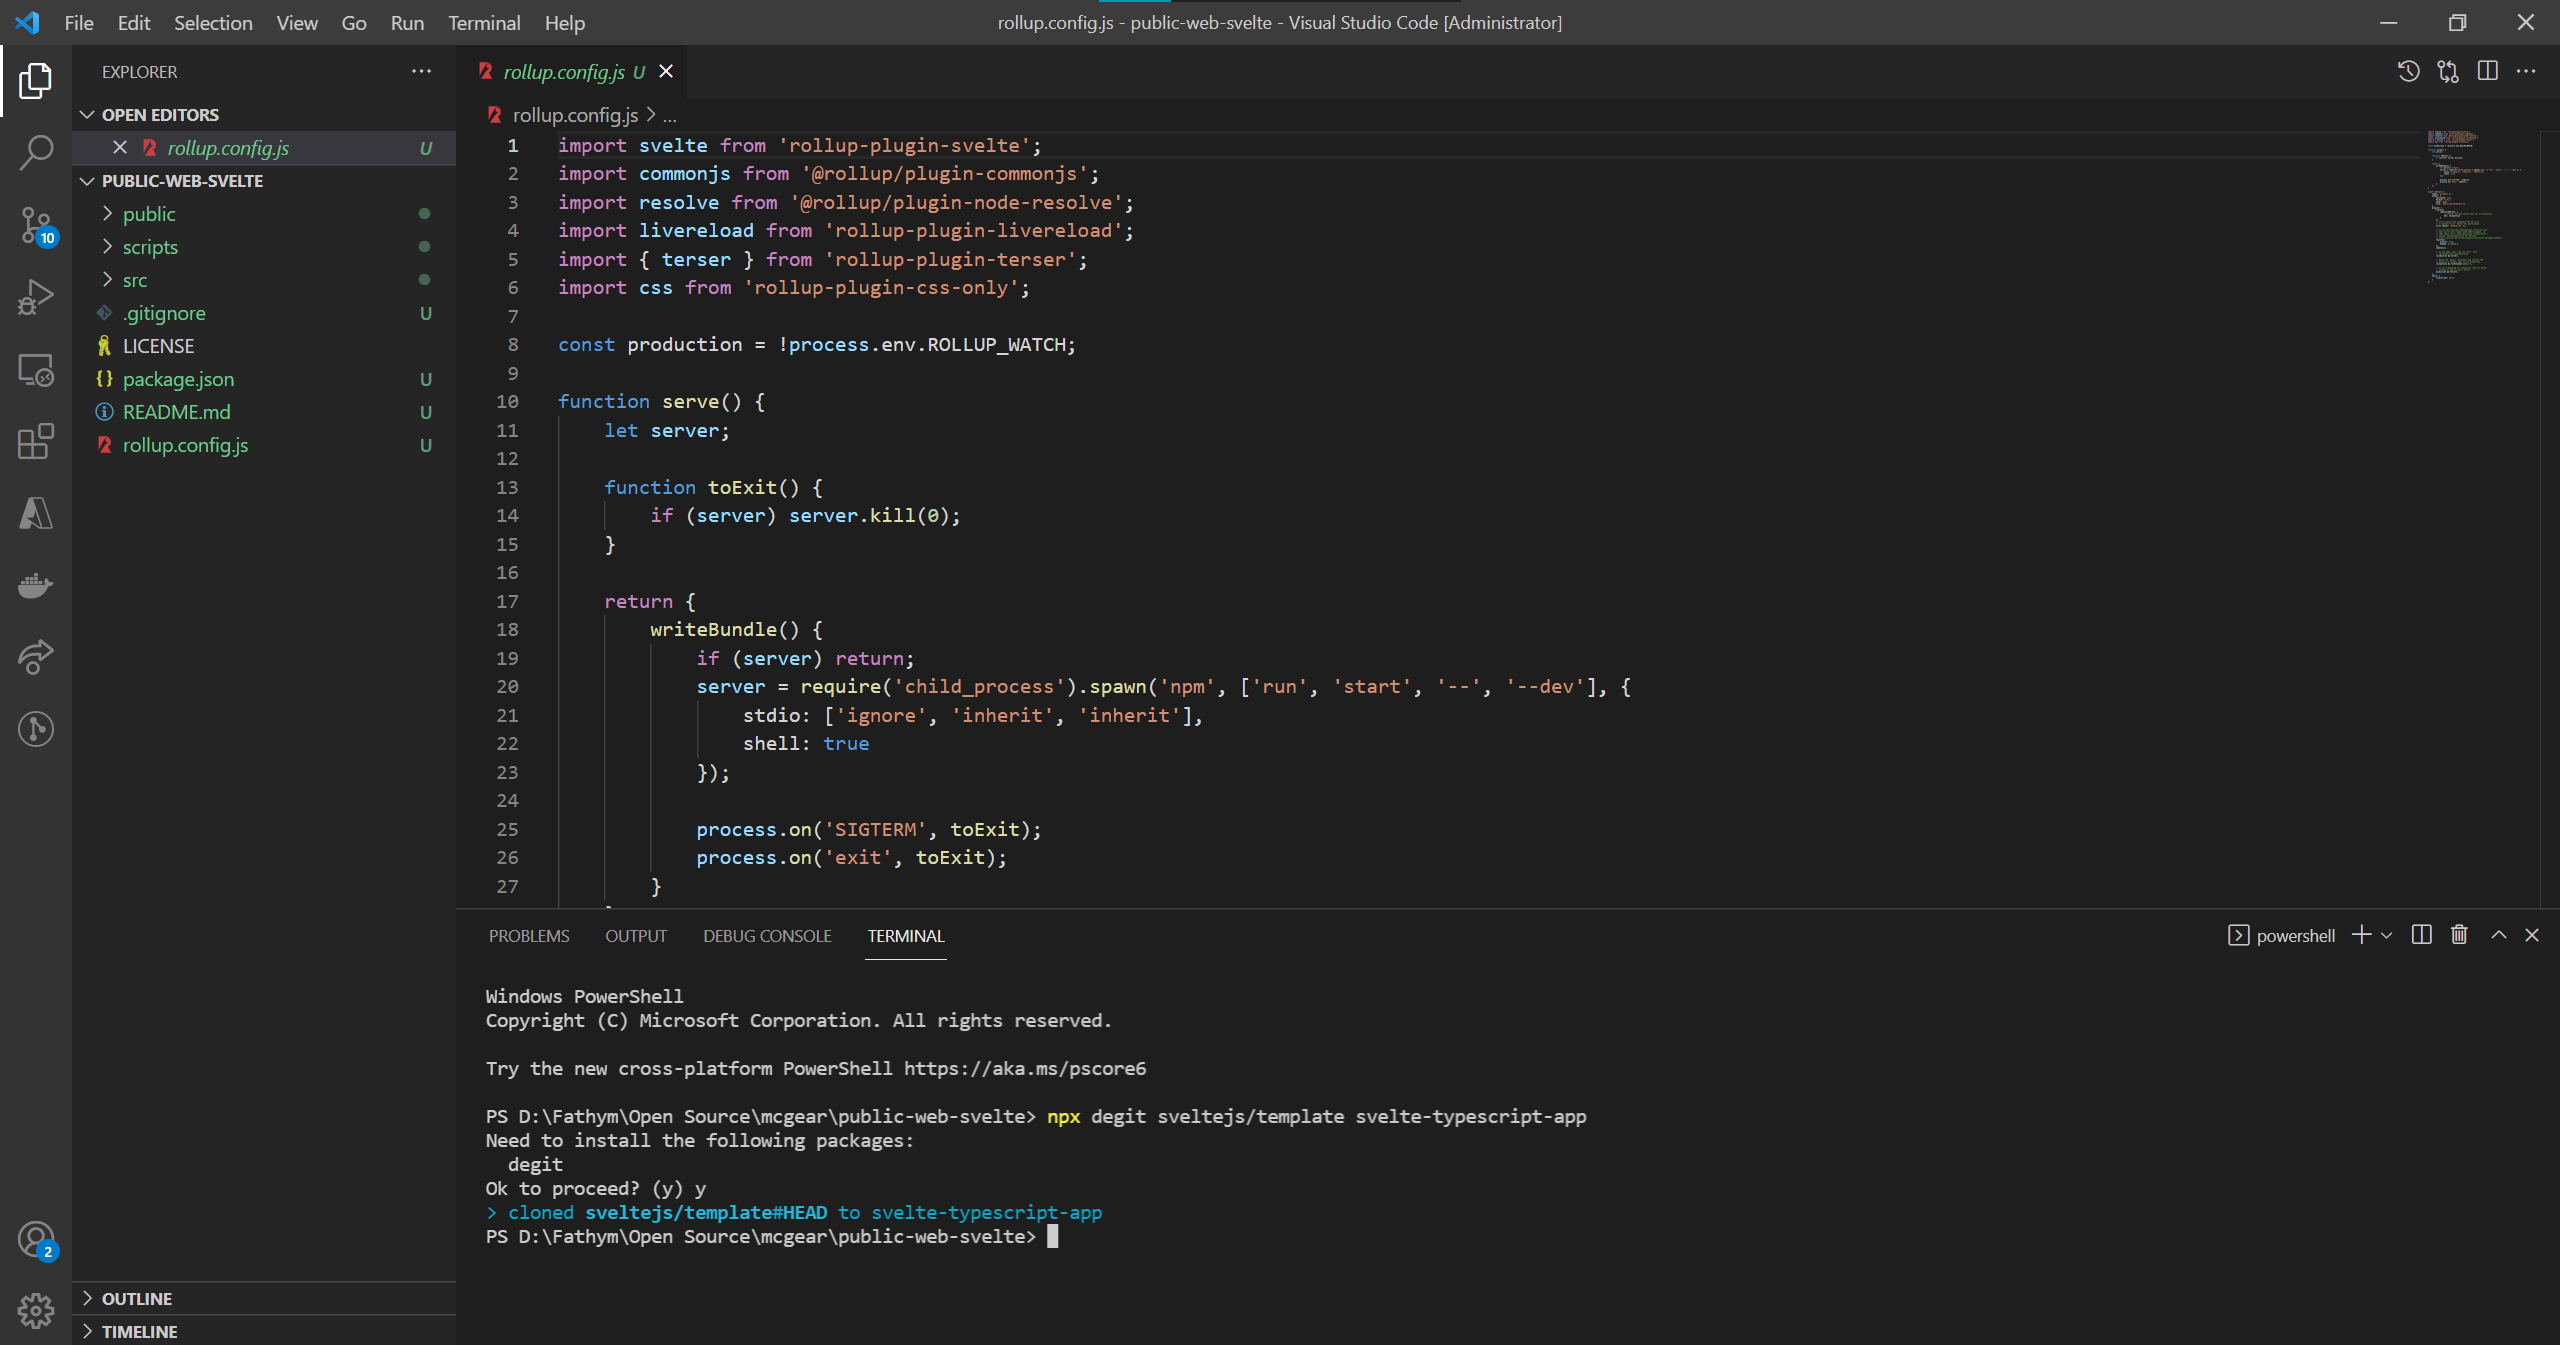Viewport: 2560px width, 1345px height.
Task: Click the https://aka.ms/pscore6 link in terminal
Action: coord(1024,1069)
